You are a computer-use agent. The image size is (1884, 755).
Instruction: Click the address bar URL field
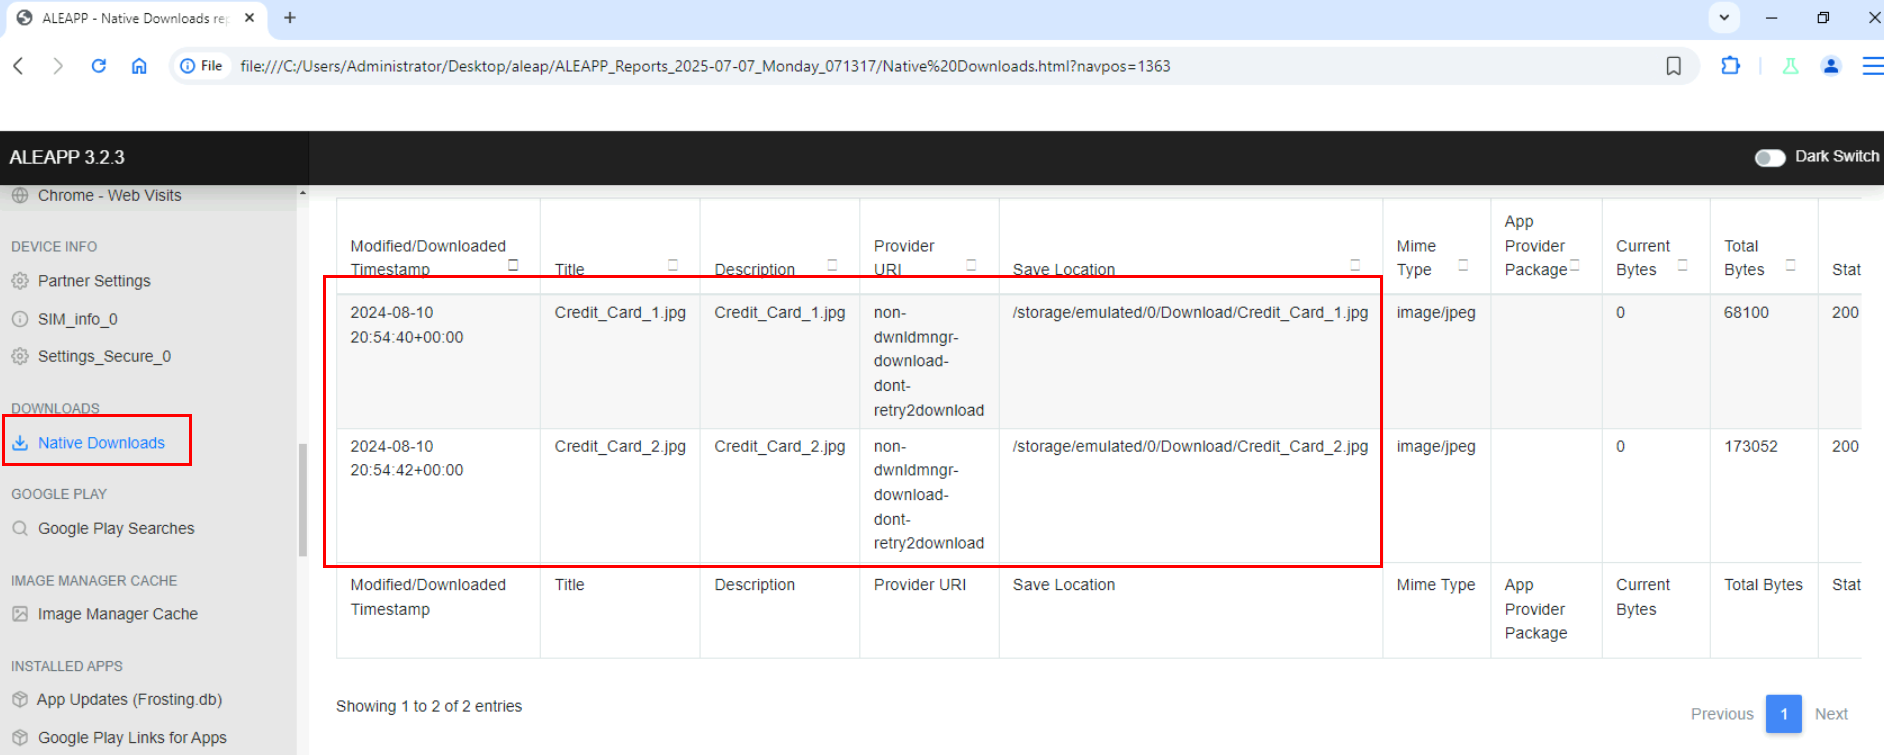pyautogui.click(x=900, y=66)
